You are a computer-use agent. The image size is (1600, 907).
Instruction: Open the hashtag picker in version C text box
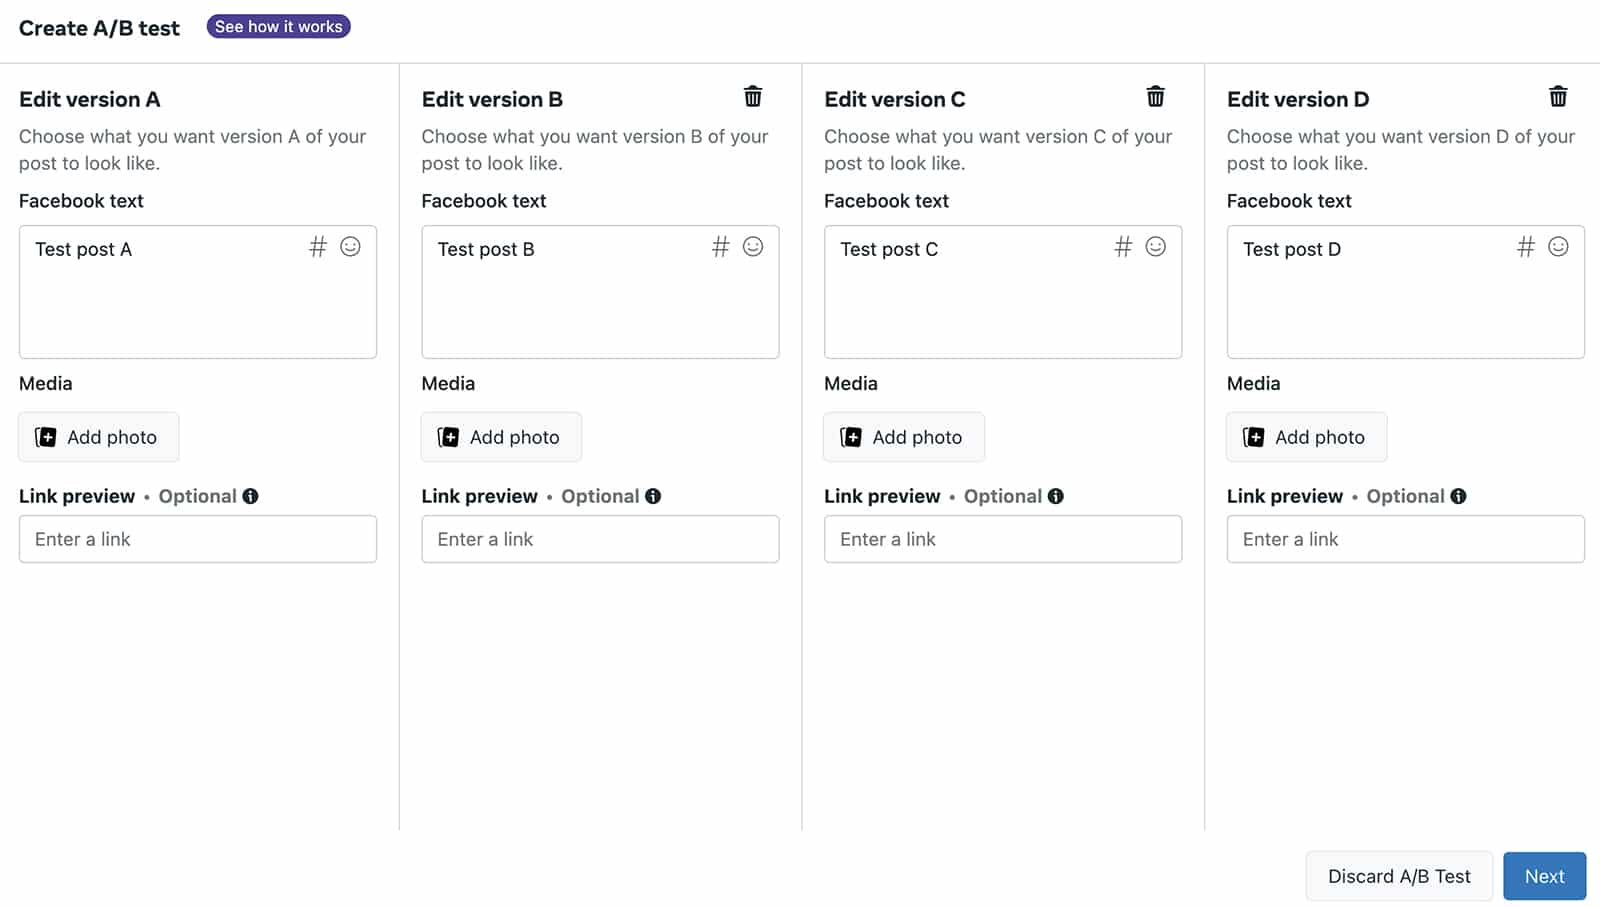pos(1121,246)
